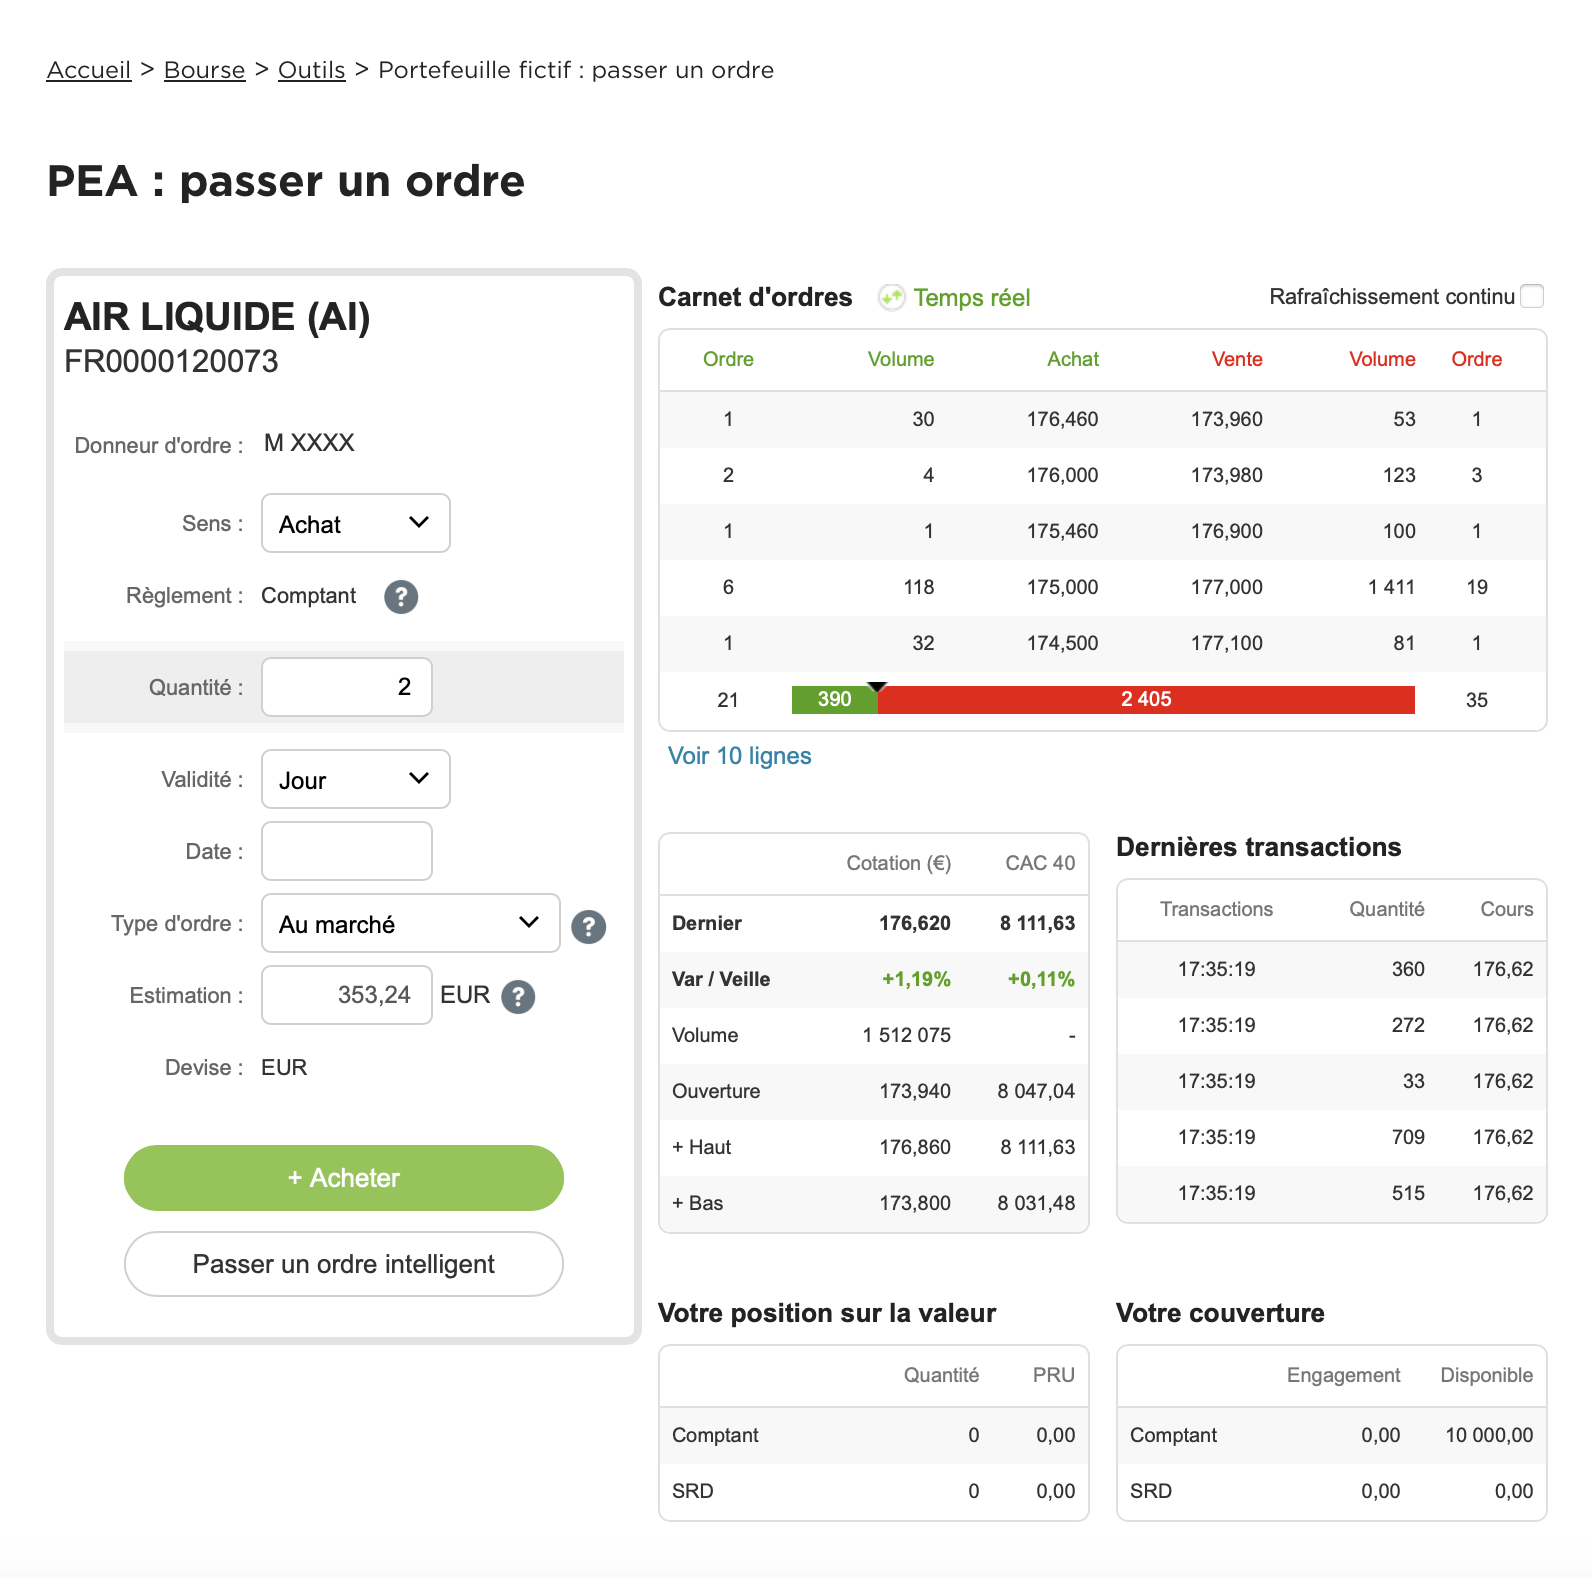Viewport: 1592px width, 1578px height.
Task: Select Vente price 176,900
Action: [1226, 531]
